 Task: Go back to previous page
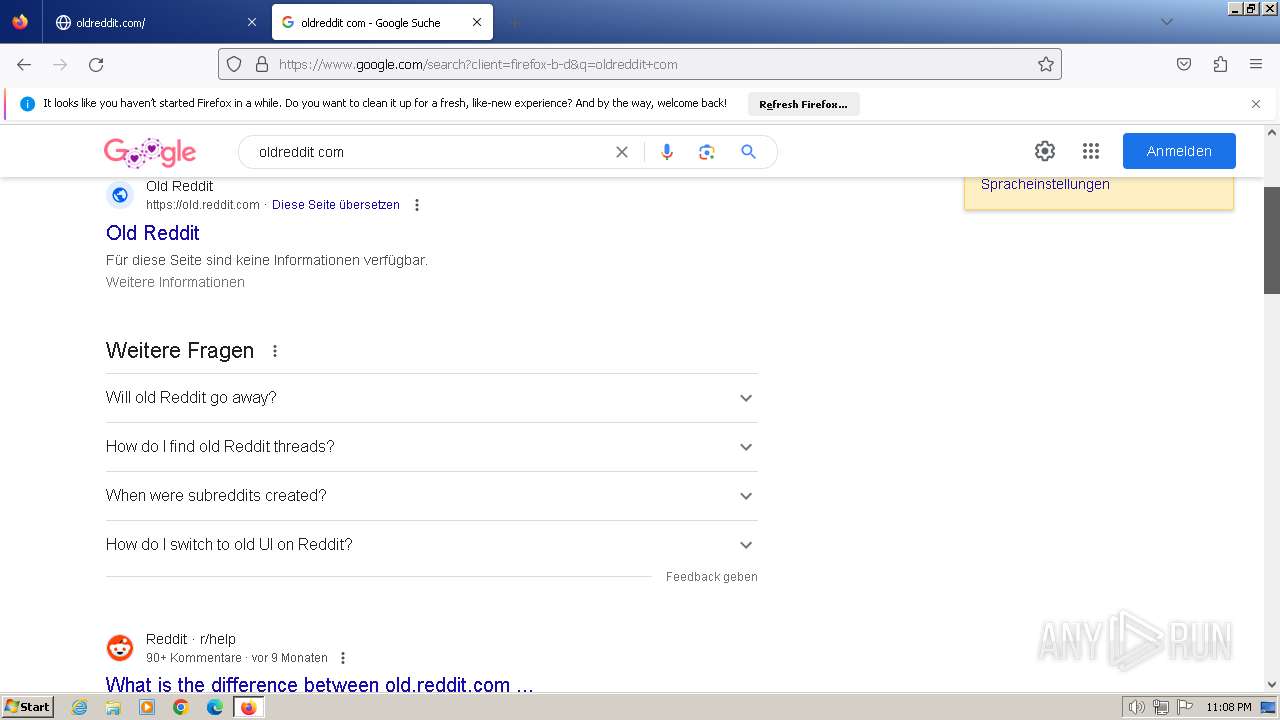(x=24, y=64)
